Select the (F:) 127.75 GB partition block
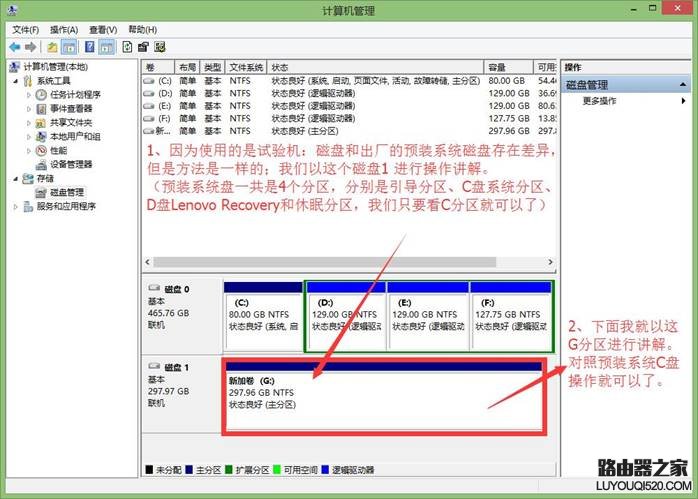698x499 pixels. [511, 316]
